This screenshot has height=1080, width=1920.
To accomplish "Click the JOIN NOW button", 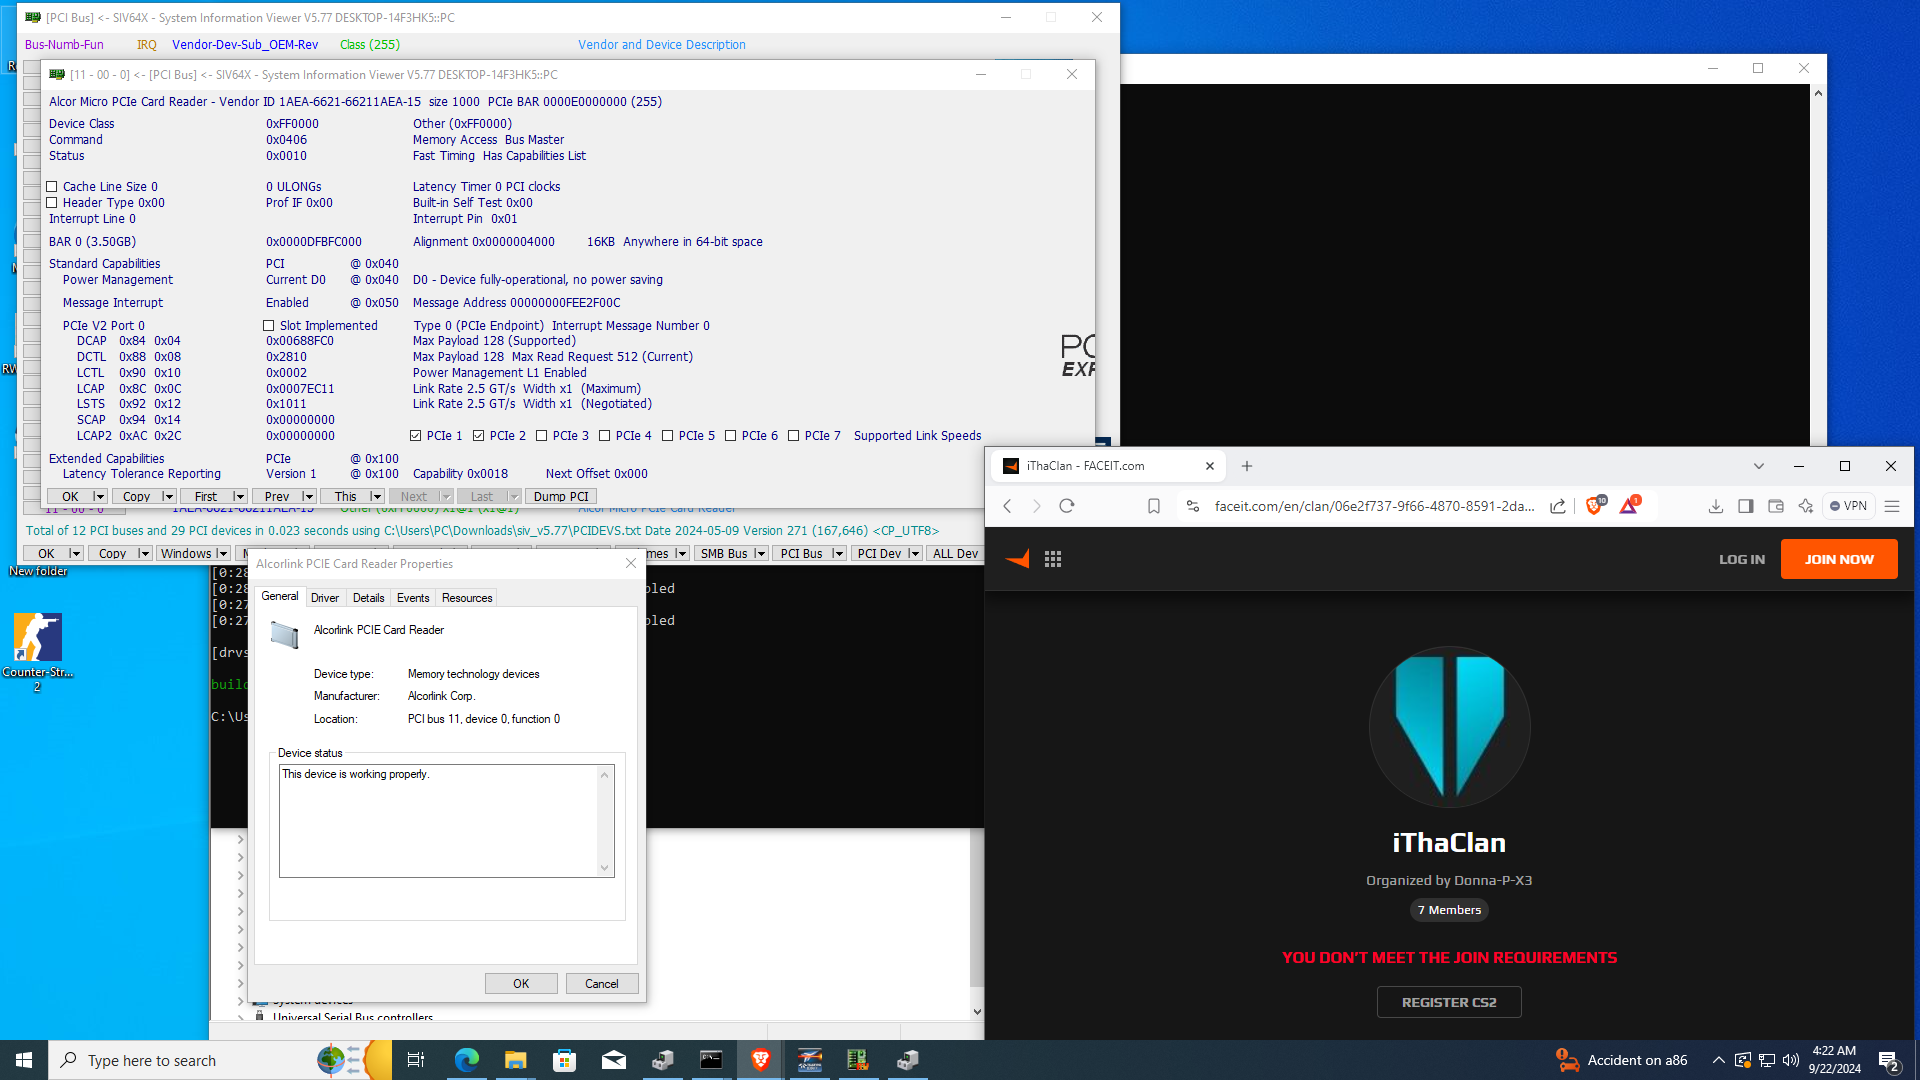I will 1838,559.
